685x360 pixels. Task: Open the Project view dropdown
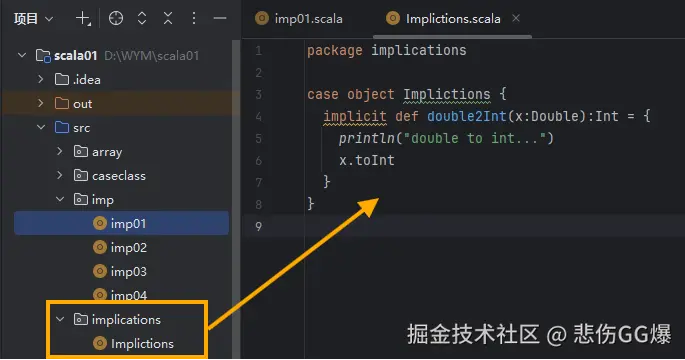(33, 19)
